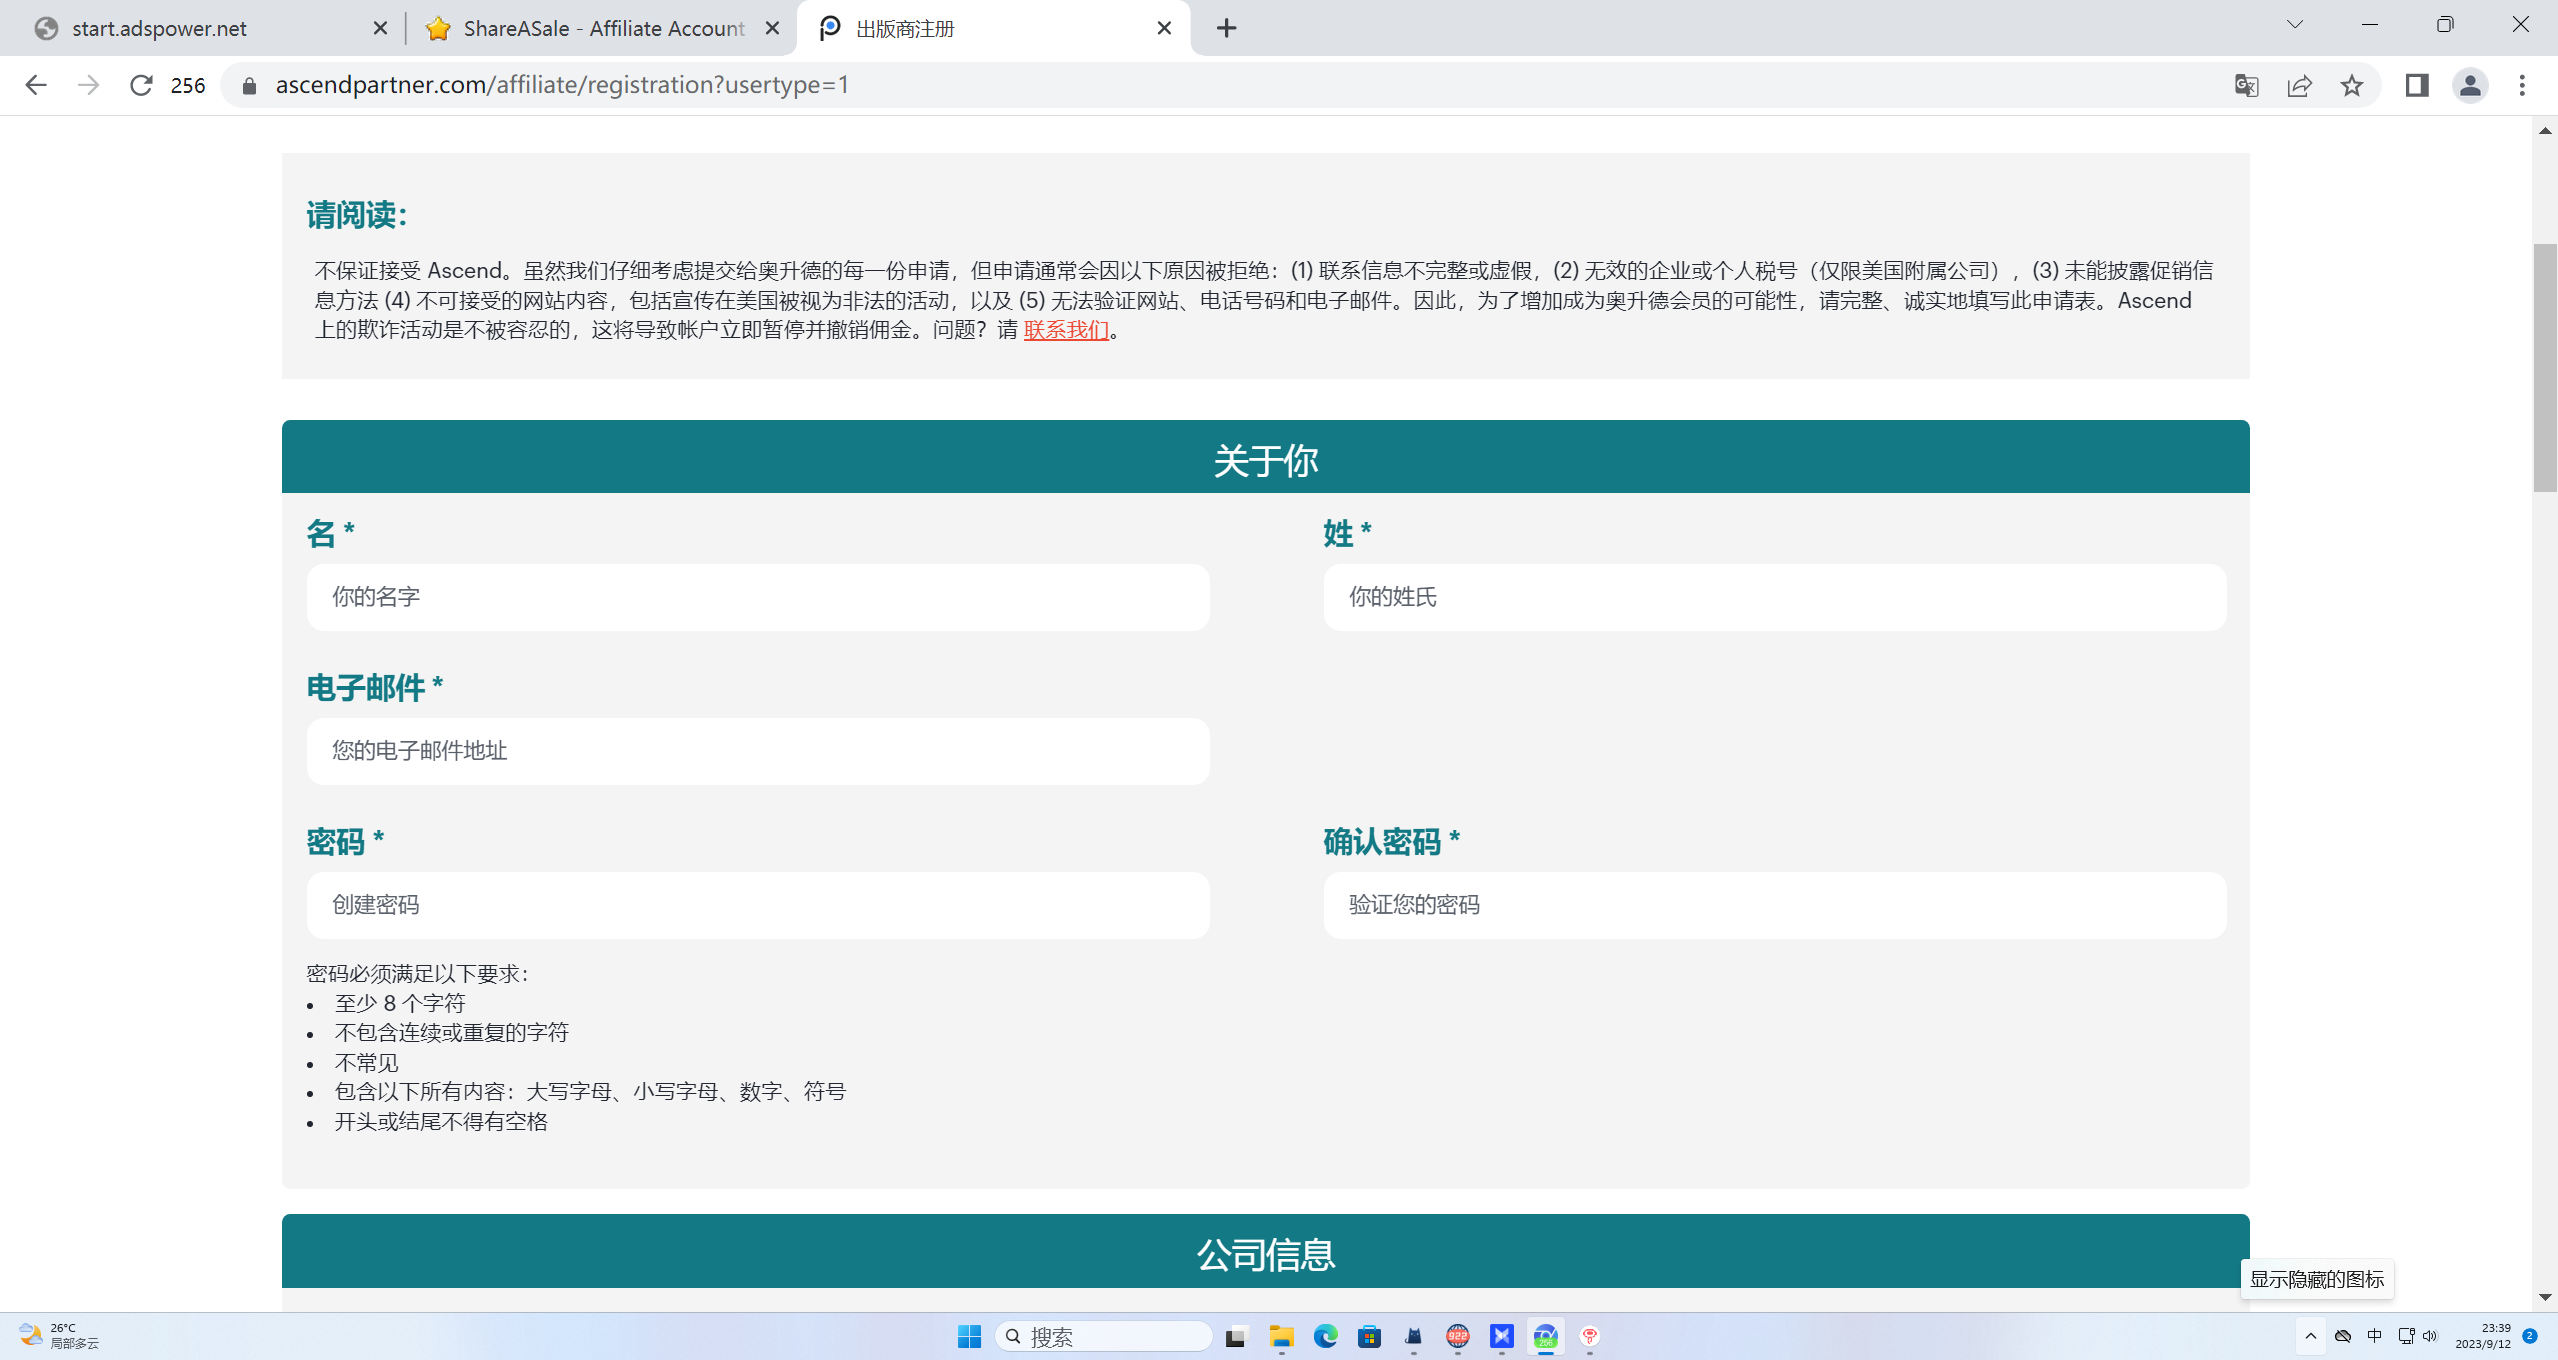Reload the page with refresh icon
This screenshot has width=2558, height=1360.
(x=141, y=85)
